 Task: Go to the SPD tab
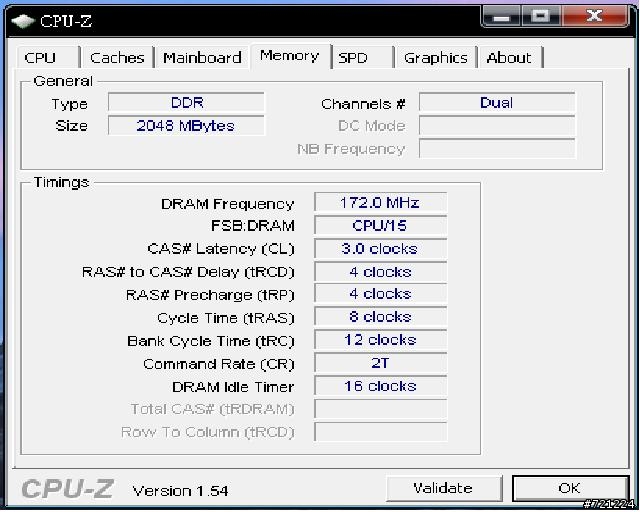click(x=362, y=57)
